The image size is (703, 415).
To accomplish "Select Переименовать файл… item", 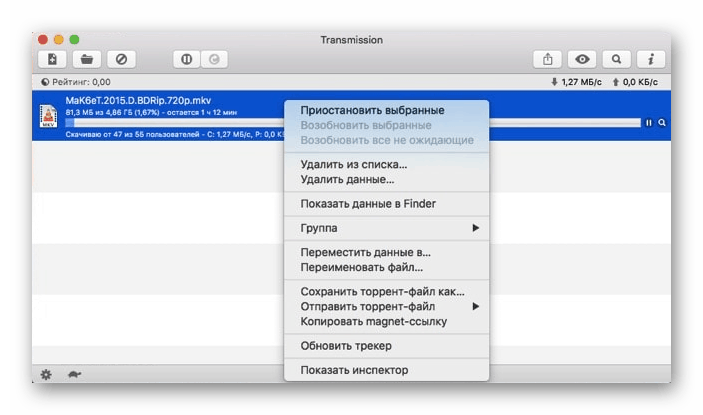I will pos(386,268).
